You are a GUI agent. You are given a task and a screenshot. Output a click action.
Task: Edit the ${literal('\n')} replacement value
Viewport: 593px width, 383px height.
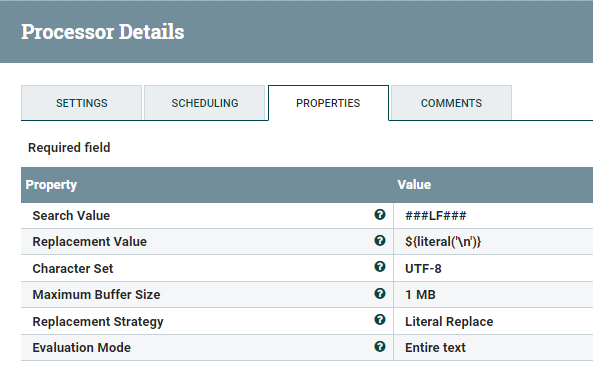pos(493,242)
